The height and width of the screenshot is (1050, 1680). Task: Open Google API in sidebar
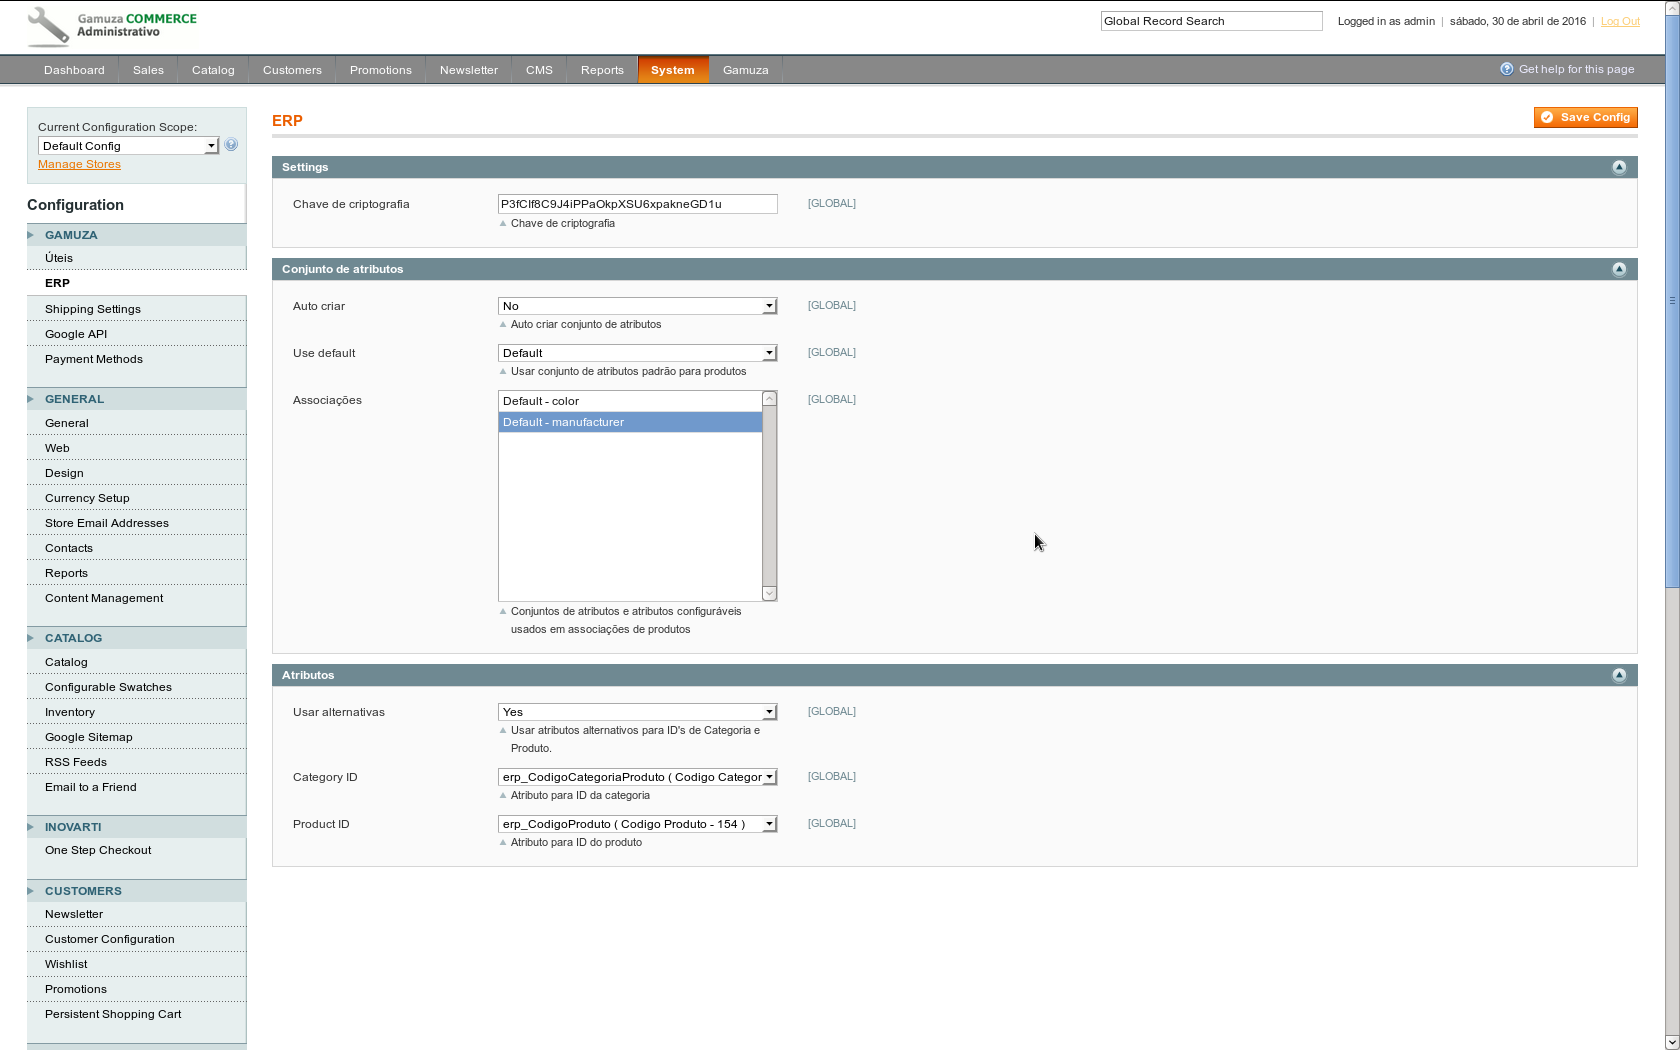136,334
